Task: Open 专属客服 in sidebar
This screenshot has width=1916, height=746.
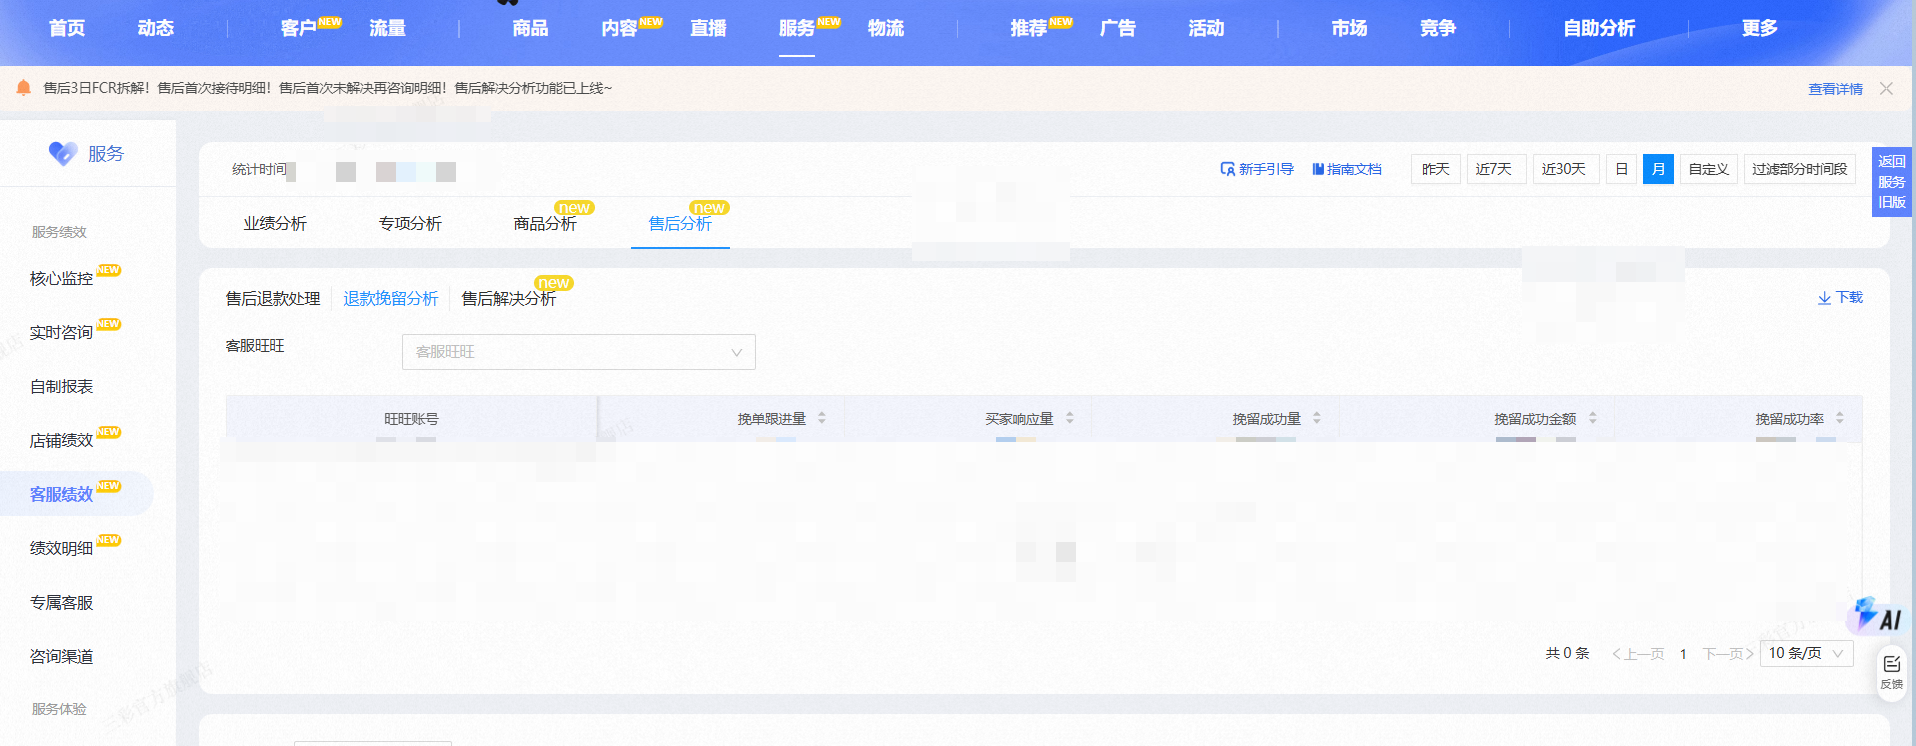Action: (x=62, y=603)
